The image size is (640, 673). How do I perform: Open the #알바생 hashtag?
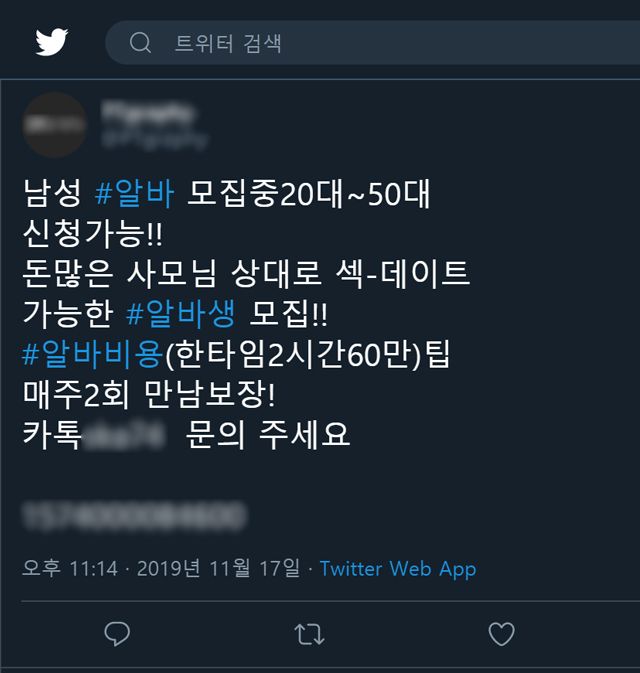tap(181, 313)
